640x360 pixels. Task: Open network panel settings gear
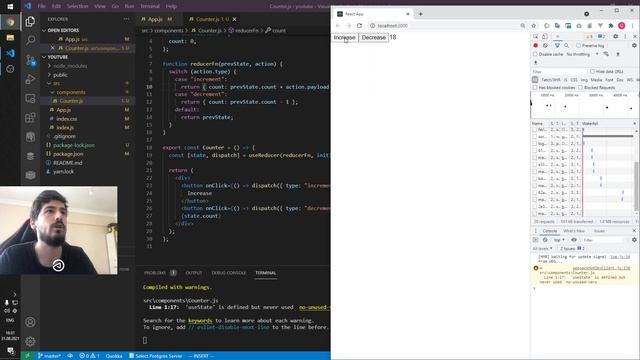[634, 45]
